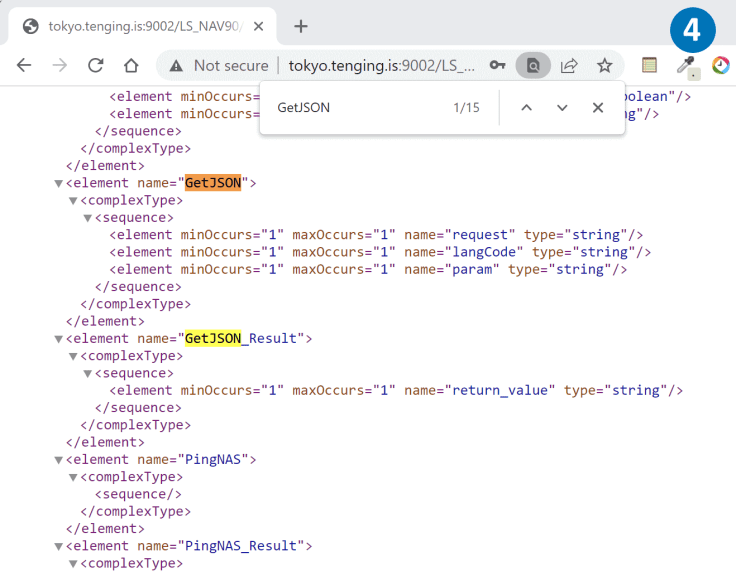This screenshot has width=736, height=576.
Task: Collapse the PingNAS element node
Action: [x=59, y=460]
